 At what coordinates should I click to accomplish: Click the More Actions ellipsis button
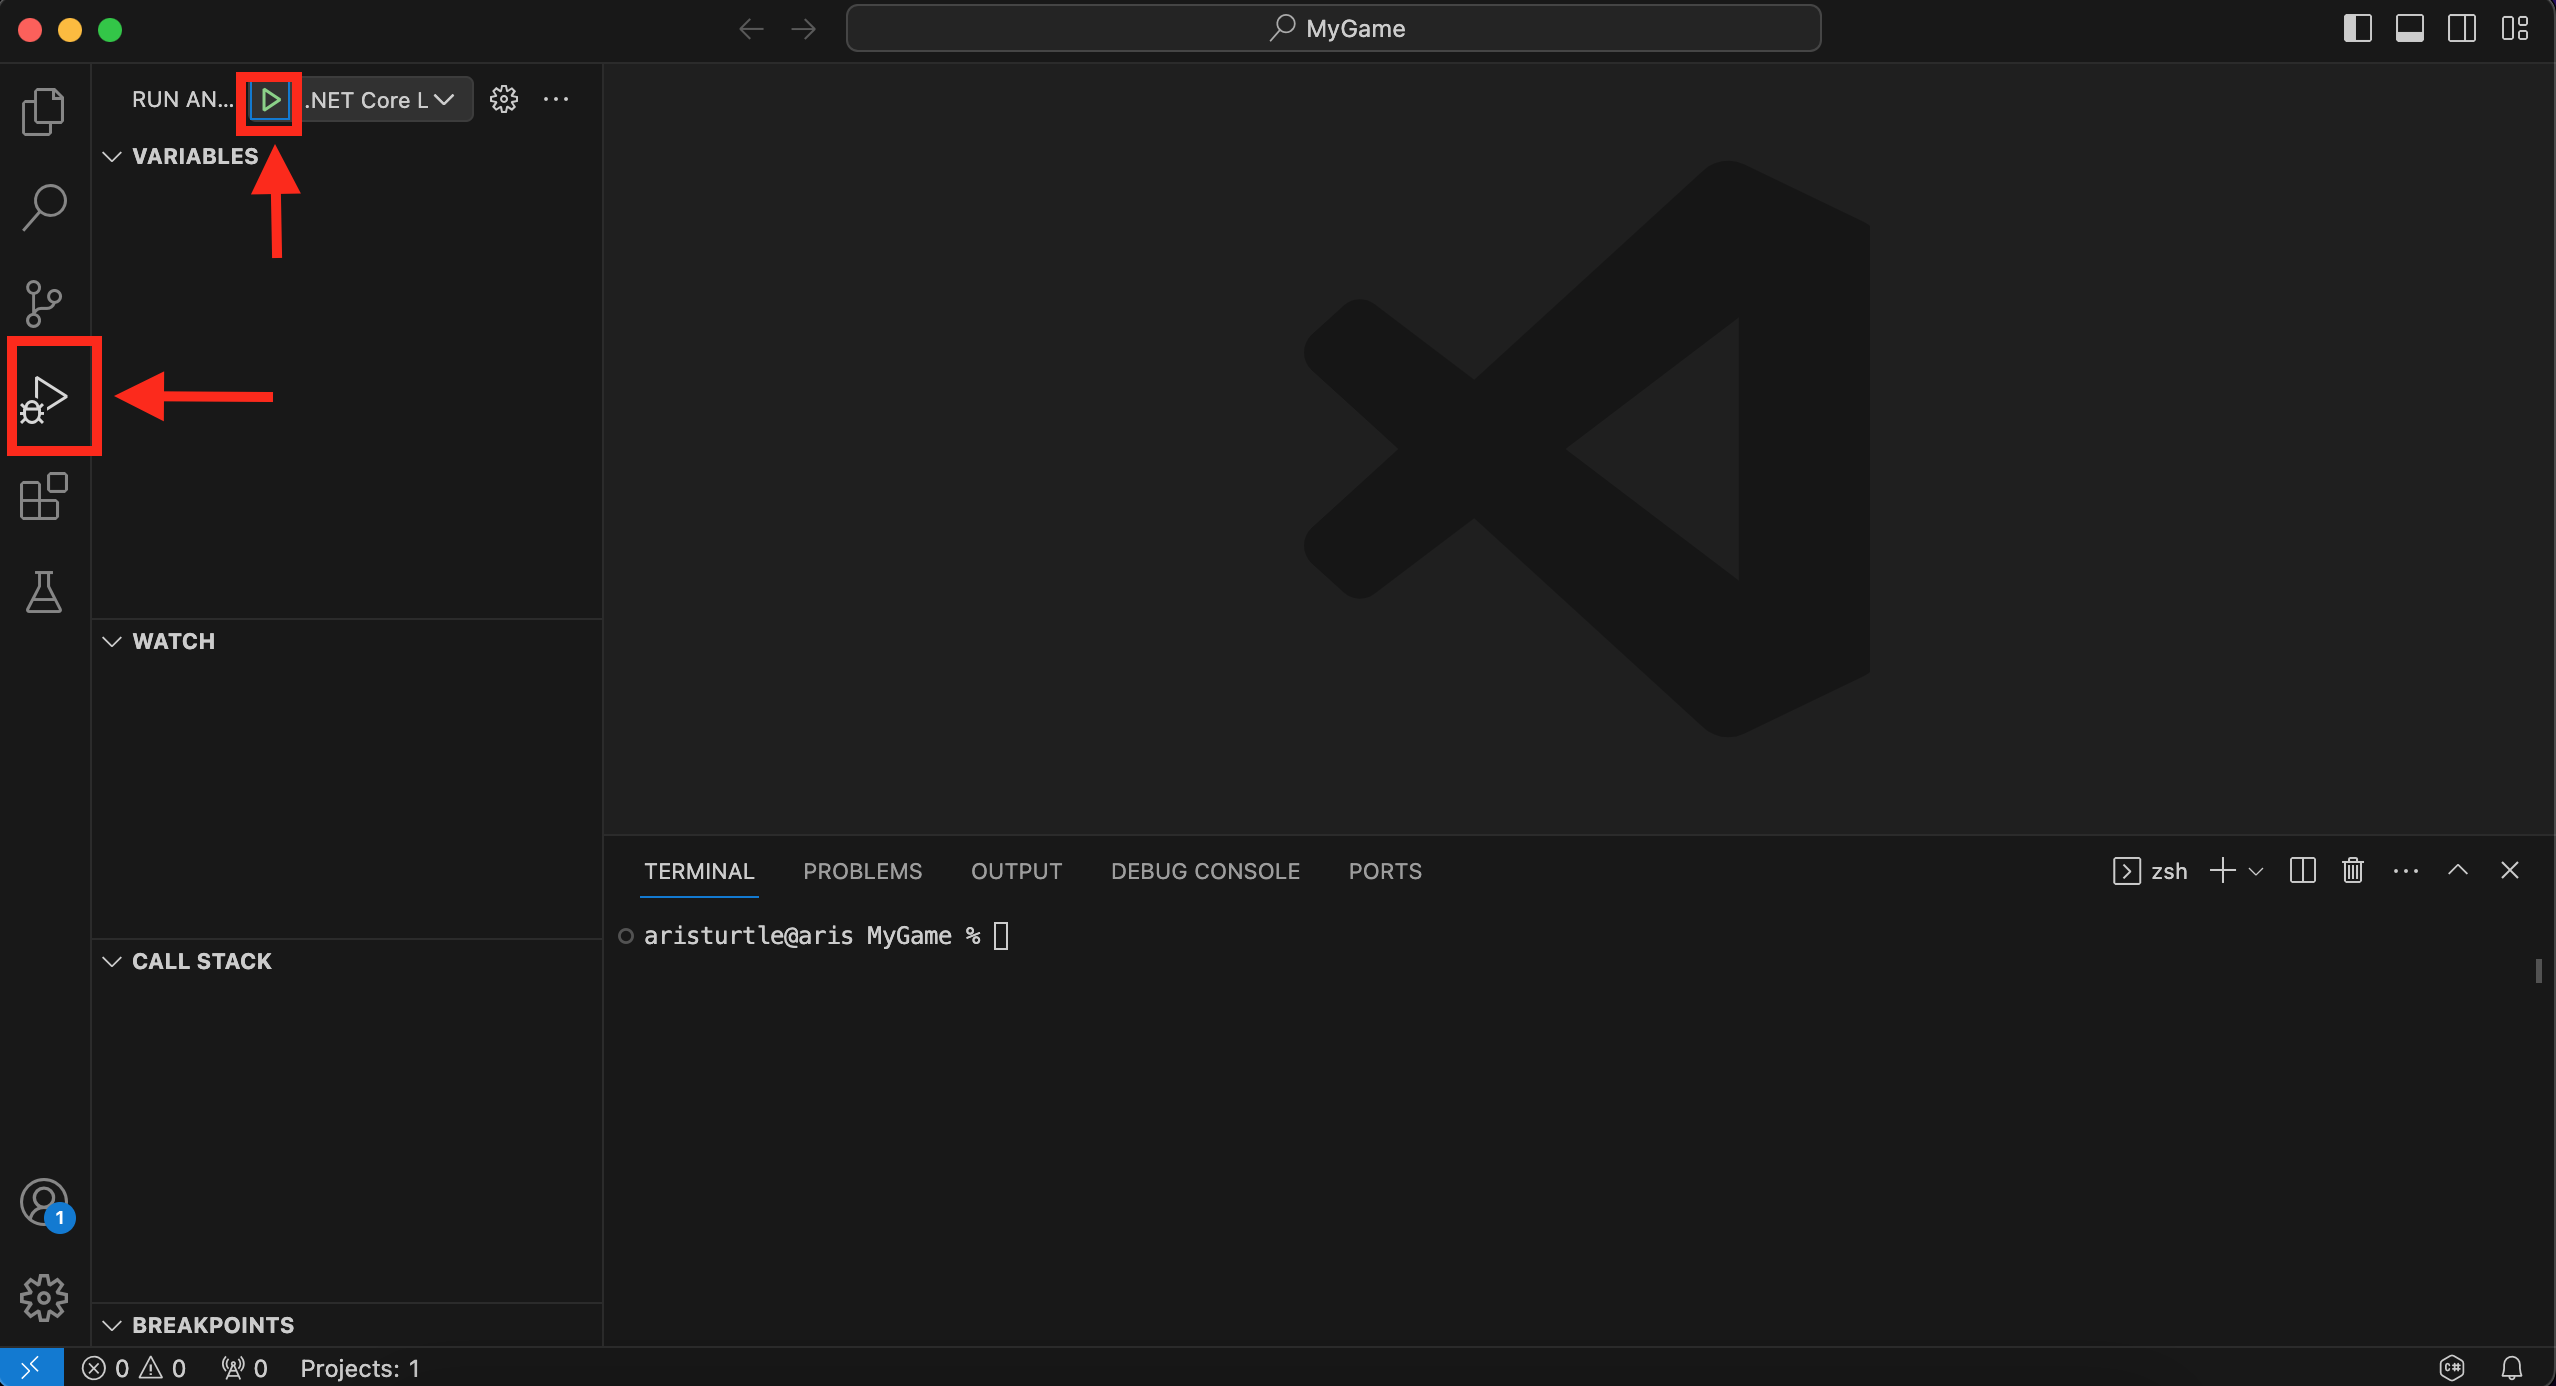click(x=556, y=97)
